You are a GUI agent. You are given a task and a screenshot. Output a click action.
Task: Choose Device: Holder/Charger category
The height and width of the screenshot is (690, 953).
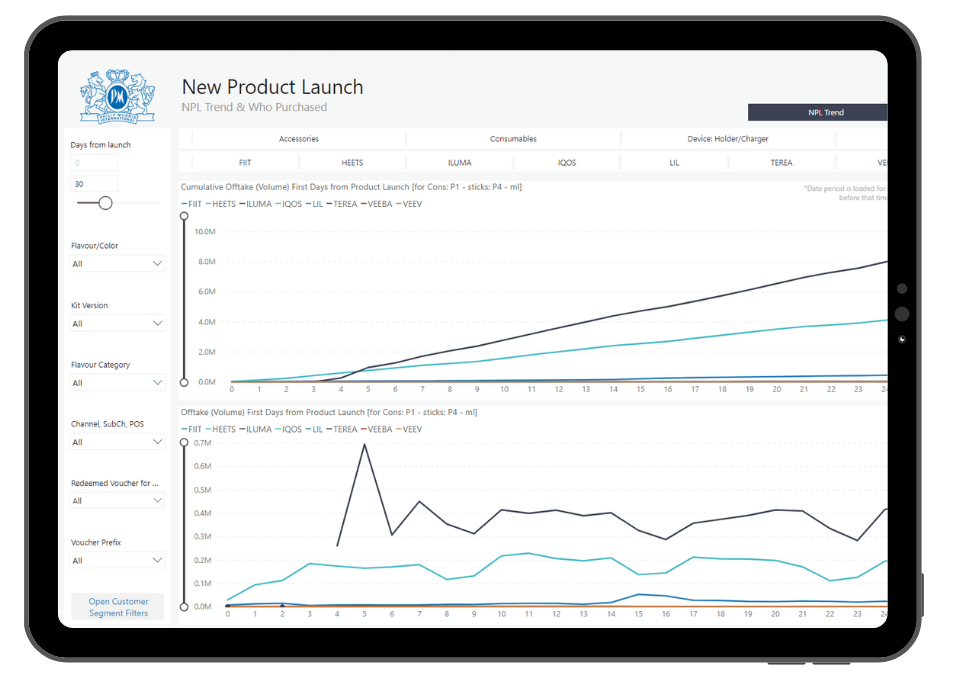pos(728,139)
